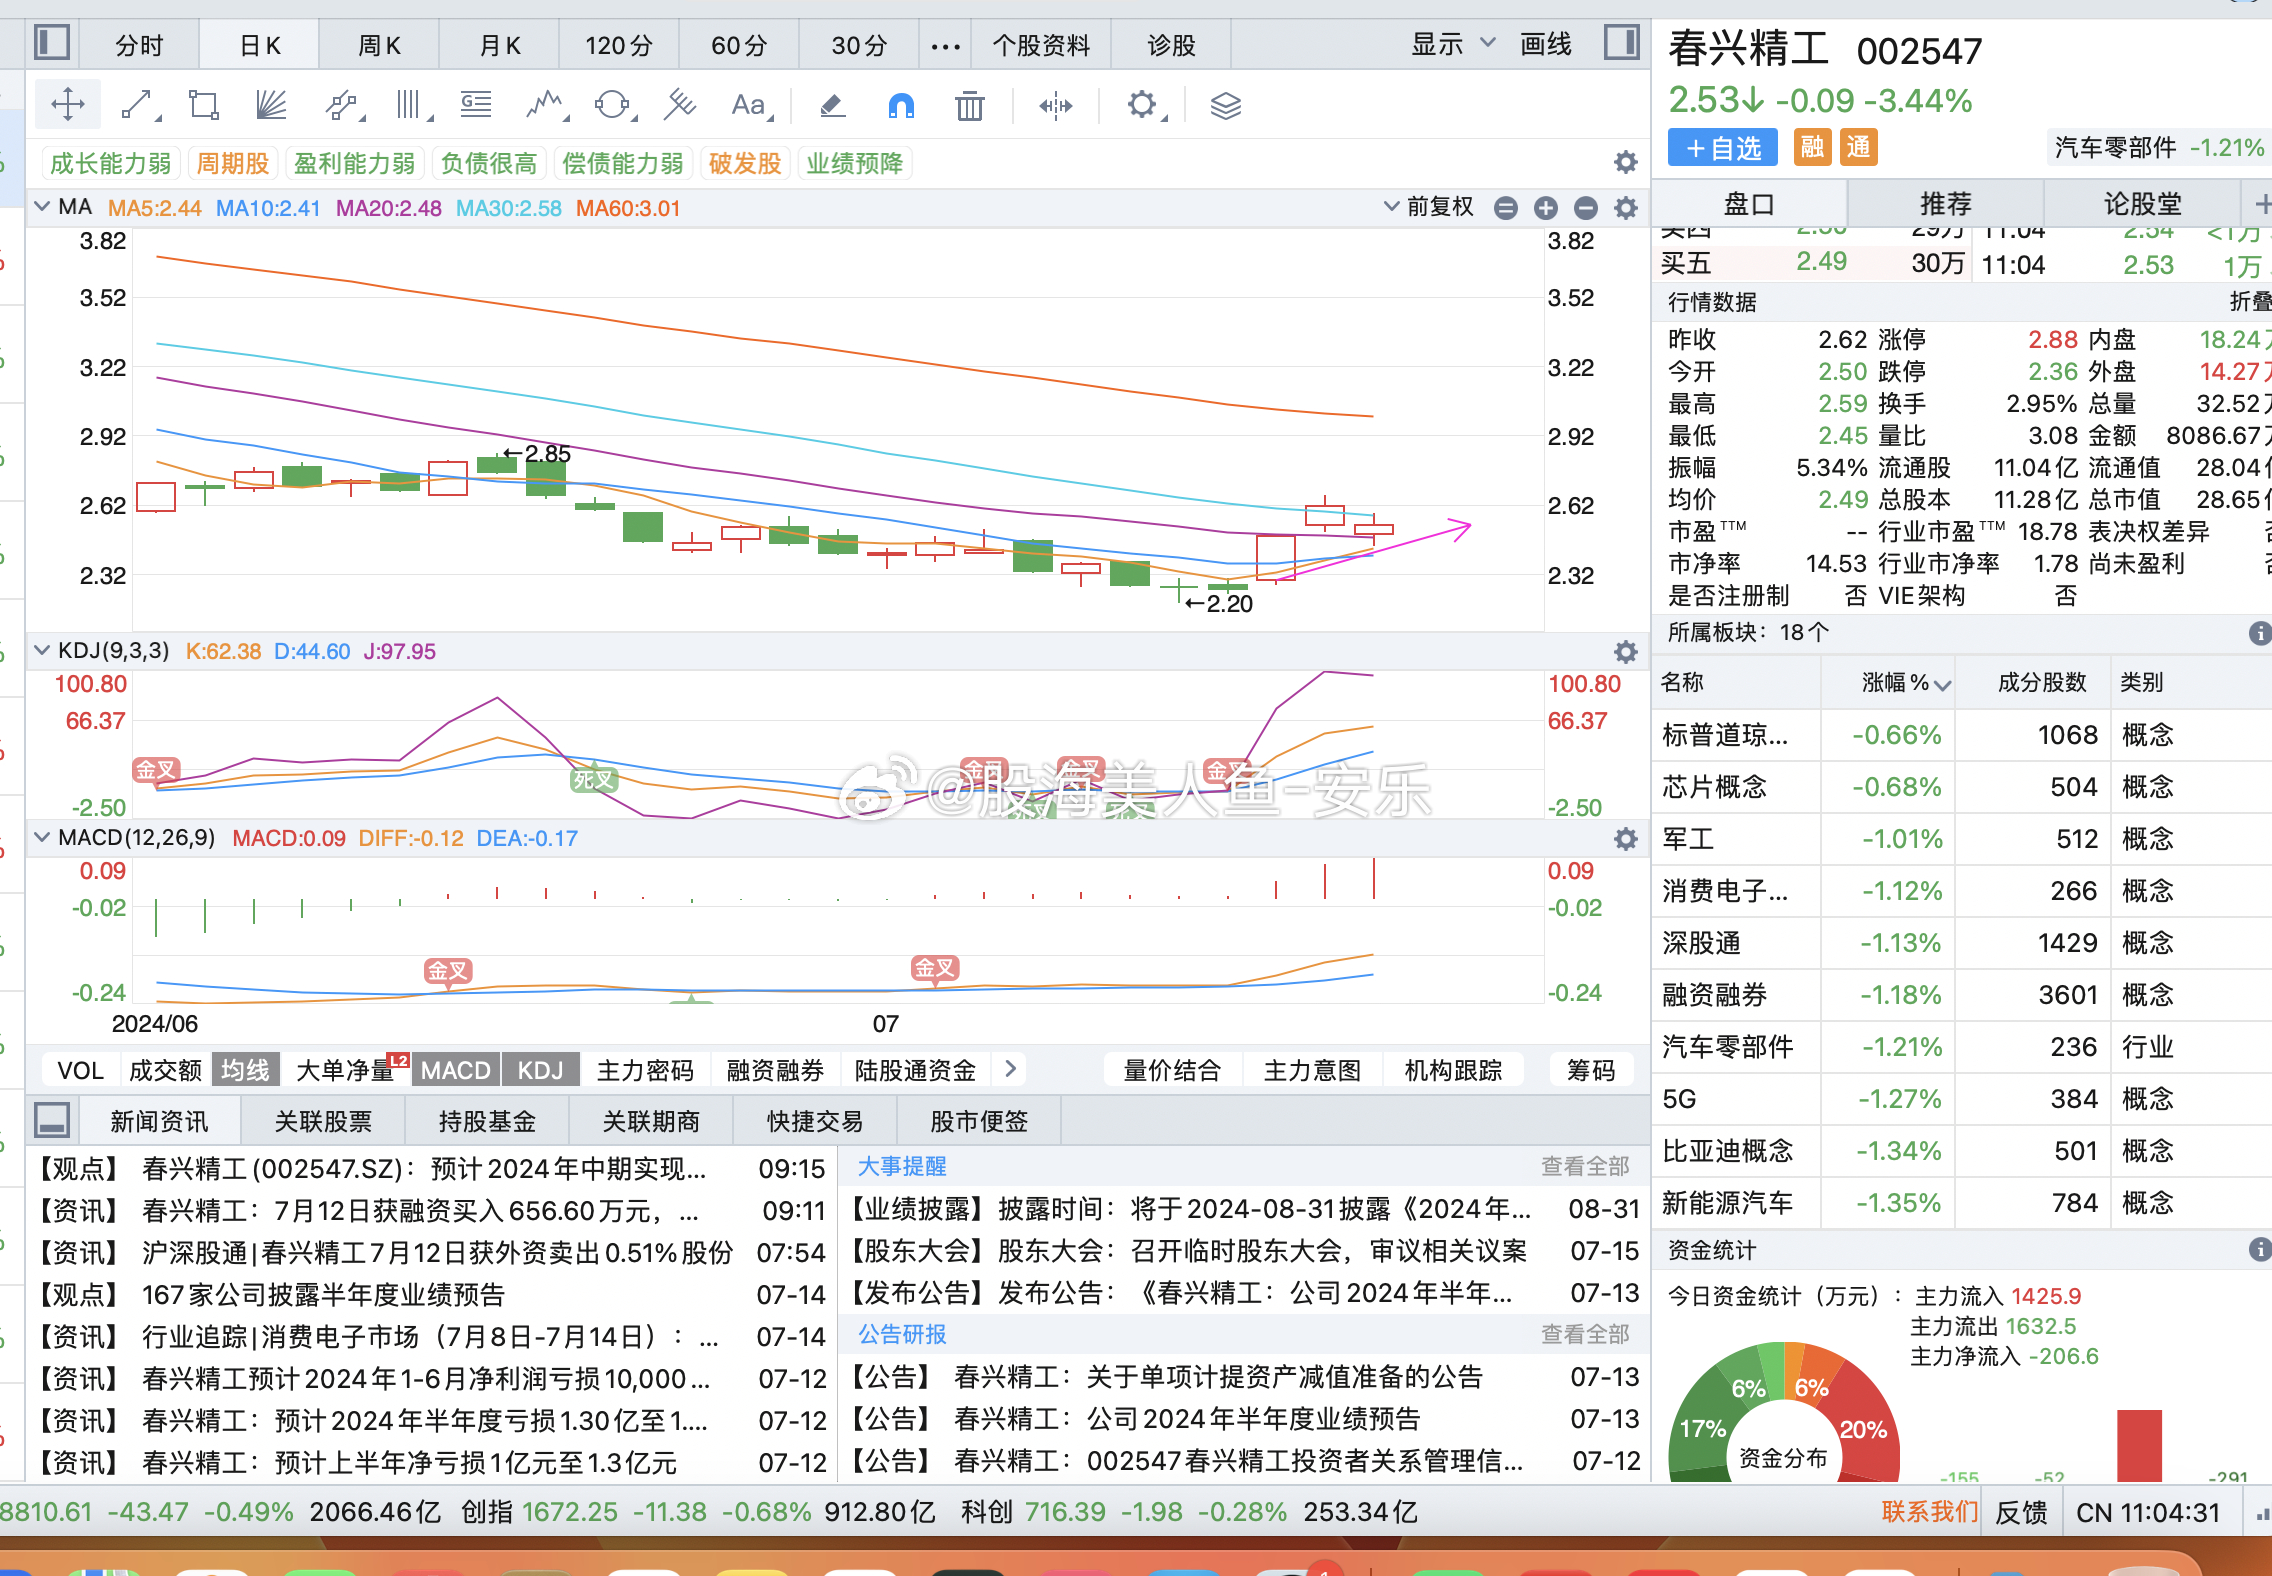This screenshot has height=1576, width=2272.
Task: Select the pitchfork drawing tool
Action: tap(680, 105)
